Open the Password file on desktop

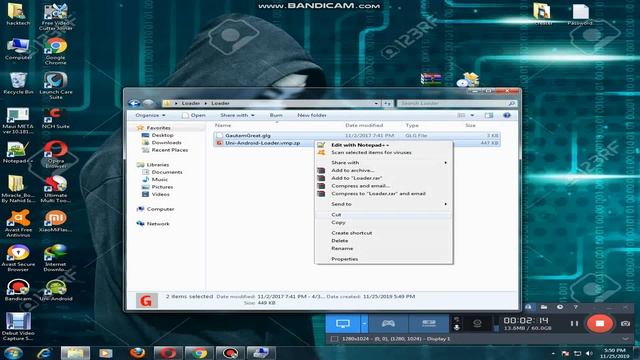coord(580,14)
